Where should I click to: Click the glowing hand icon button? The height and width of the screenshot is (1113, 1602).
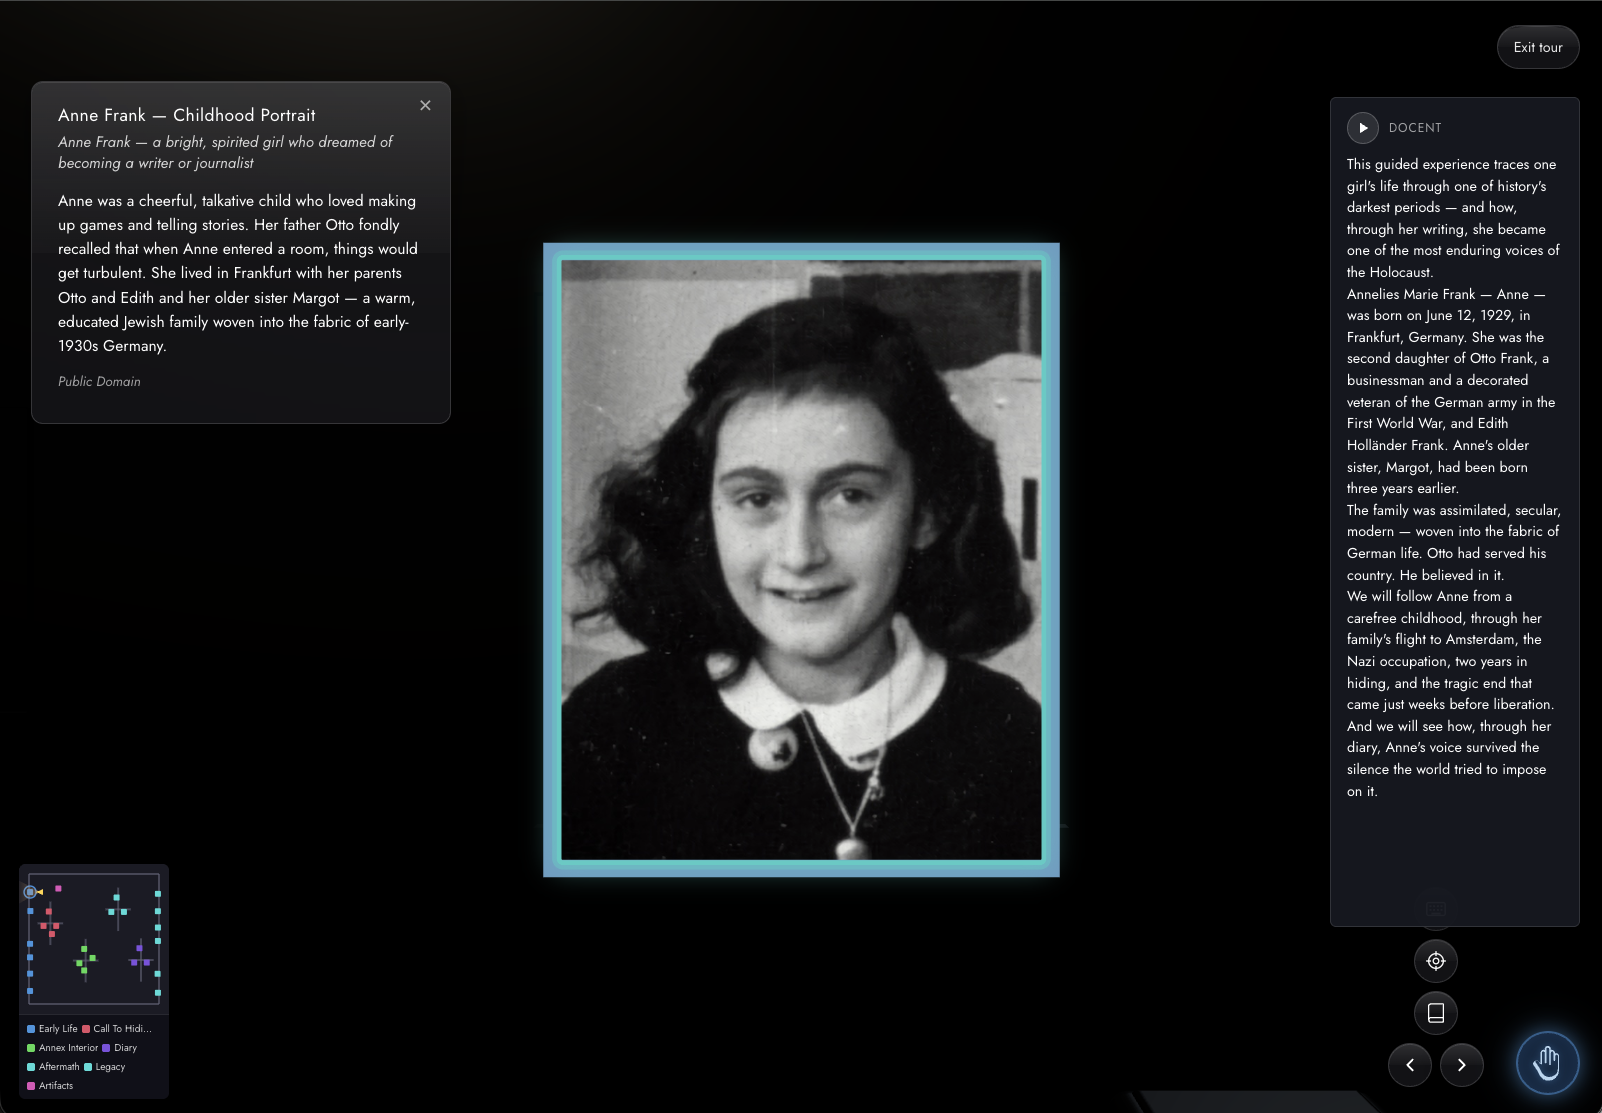point(1547,1063)
